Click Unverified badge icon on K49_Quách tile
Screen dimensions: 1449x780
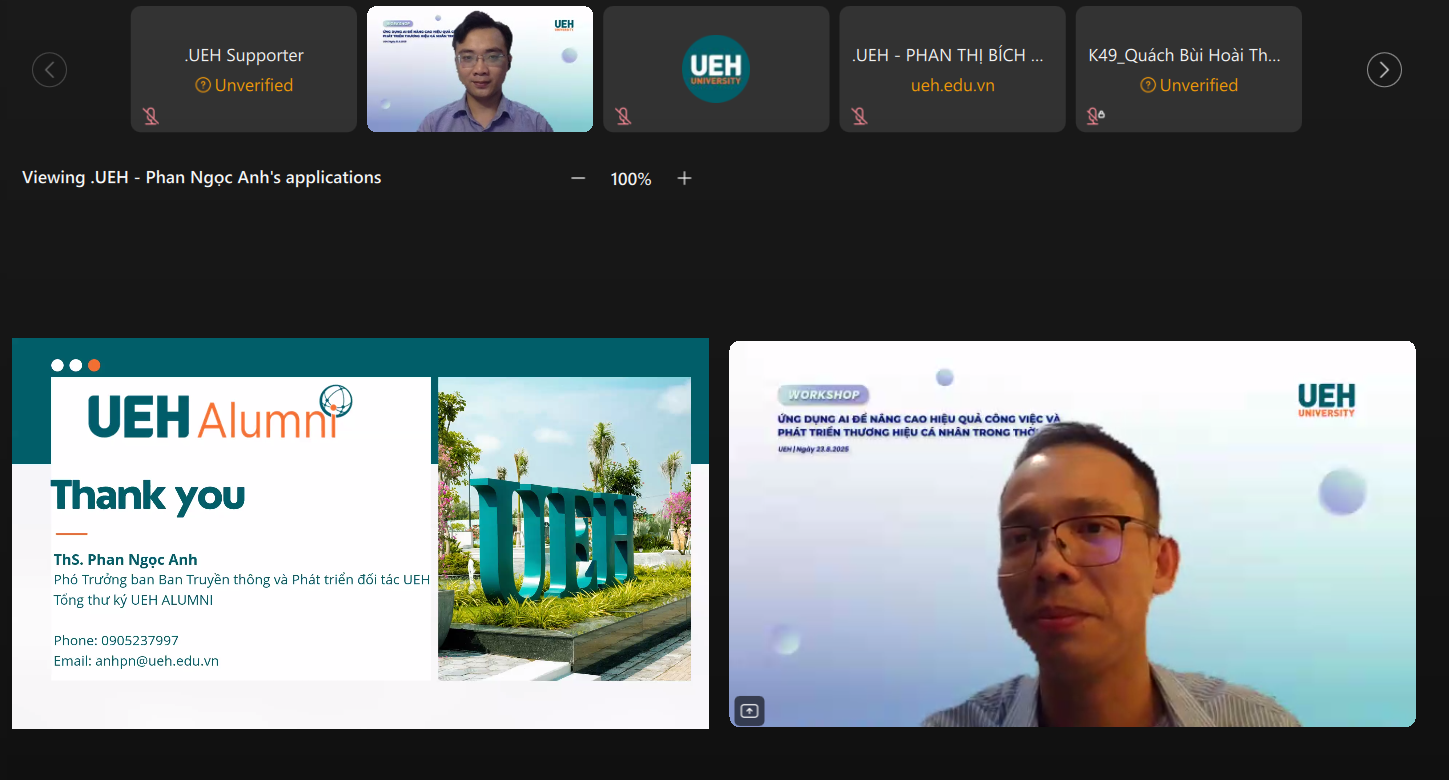[x=1148, y=86]
